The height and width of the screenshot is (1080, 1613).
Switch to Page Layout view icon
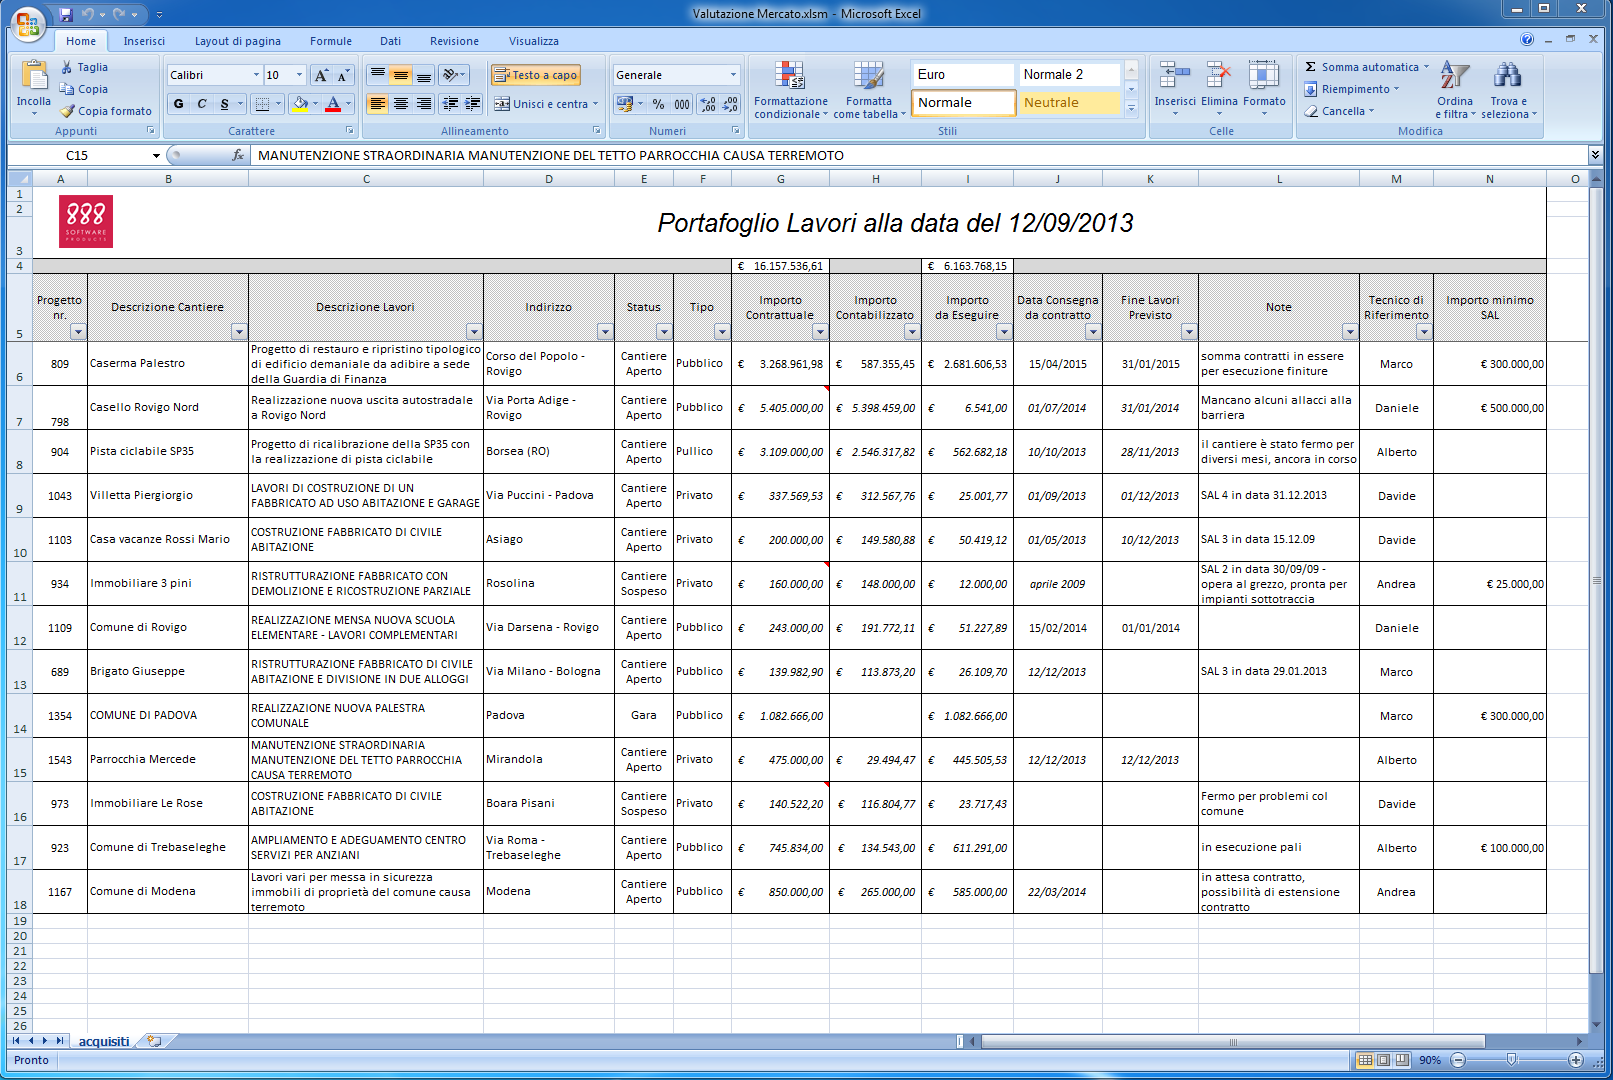(x=1384, y=1060)
